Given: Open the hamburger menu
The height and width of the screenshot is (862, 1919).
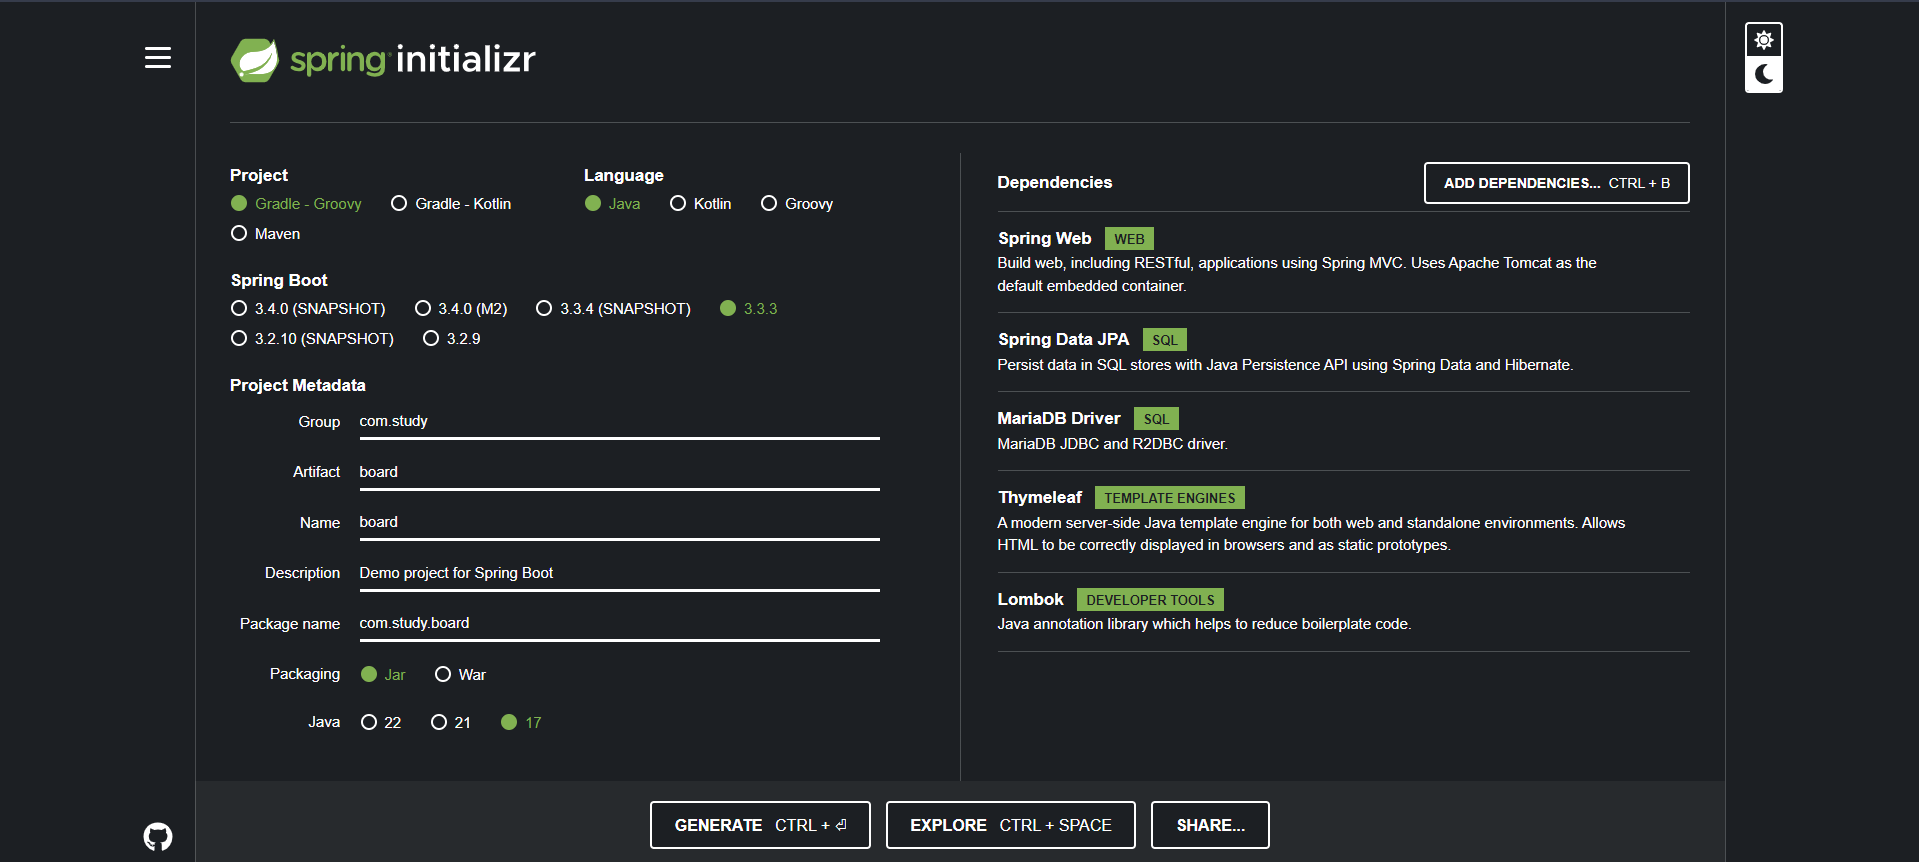Looking at the screenshot, I should pos(158,58).
